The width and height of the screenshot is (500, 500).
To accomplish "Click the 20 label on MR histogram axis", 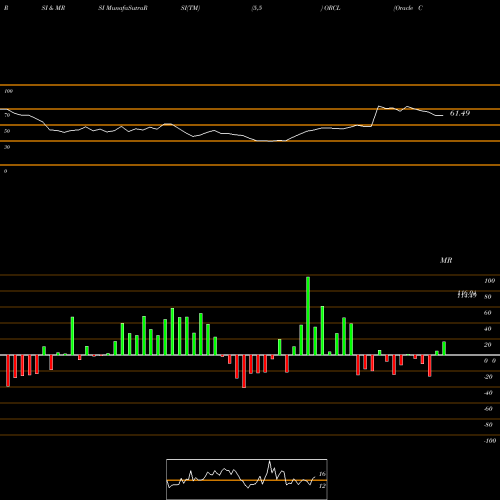I will click(x=488, y=345).
